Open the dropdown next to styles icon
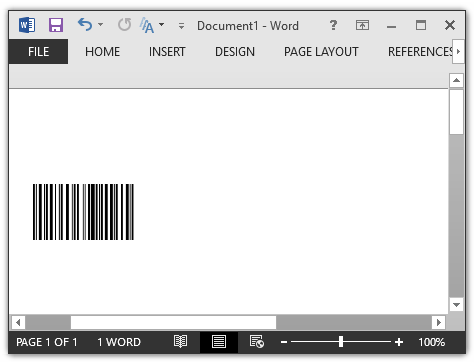 point(161,25)
